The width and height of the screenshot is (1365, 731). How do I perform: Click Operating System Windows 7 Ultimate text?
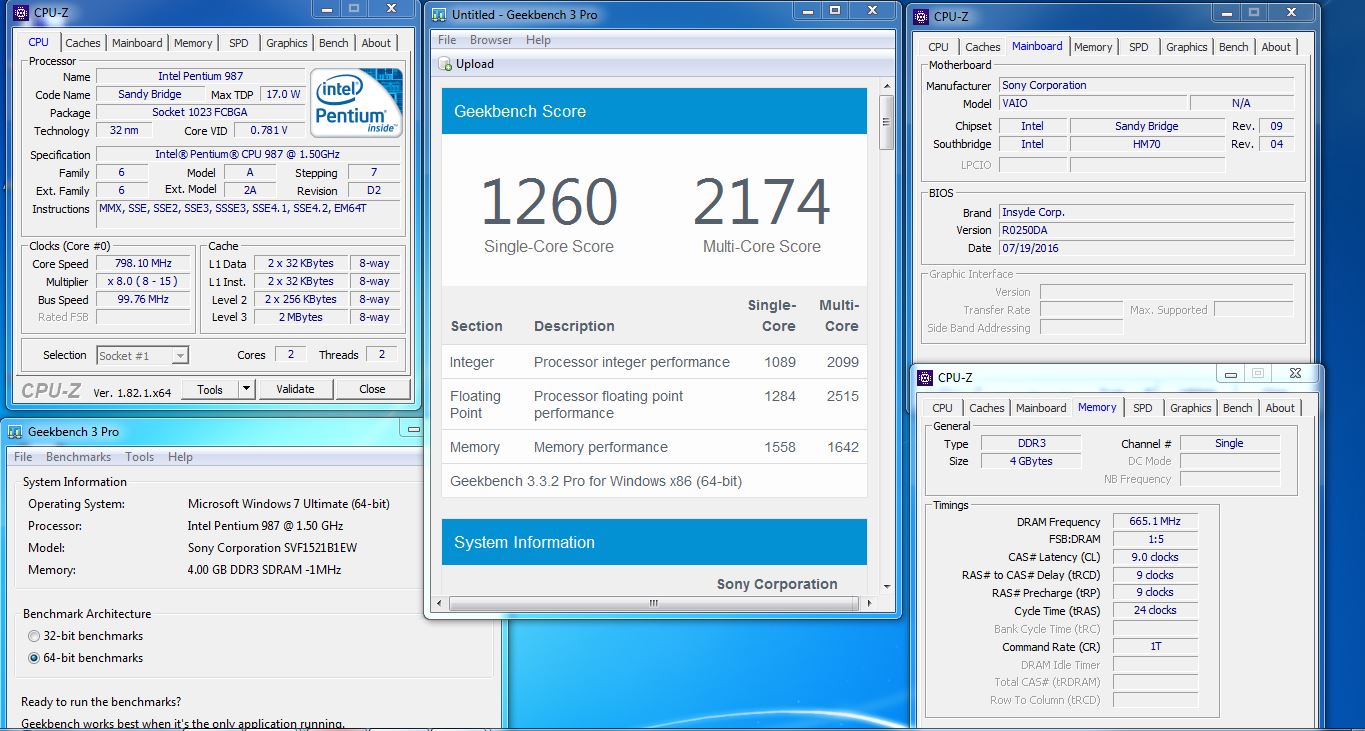[289, 504]
